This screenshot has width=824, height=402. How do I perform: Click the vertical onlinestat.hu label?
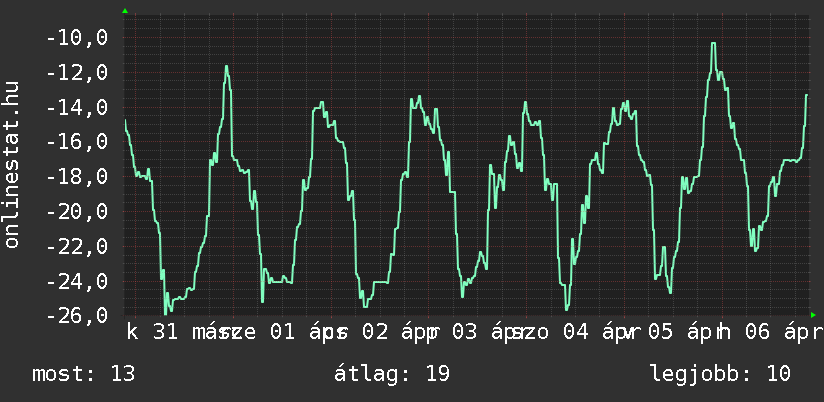(13, 163)
